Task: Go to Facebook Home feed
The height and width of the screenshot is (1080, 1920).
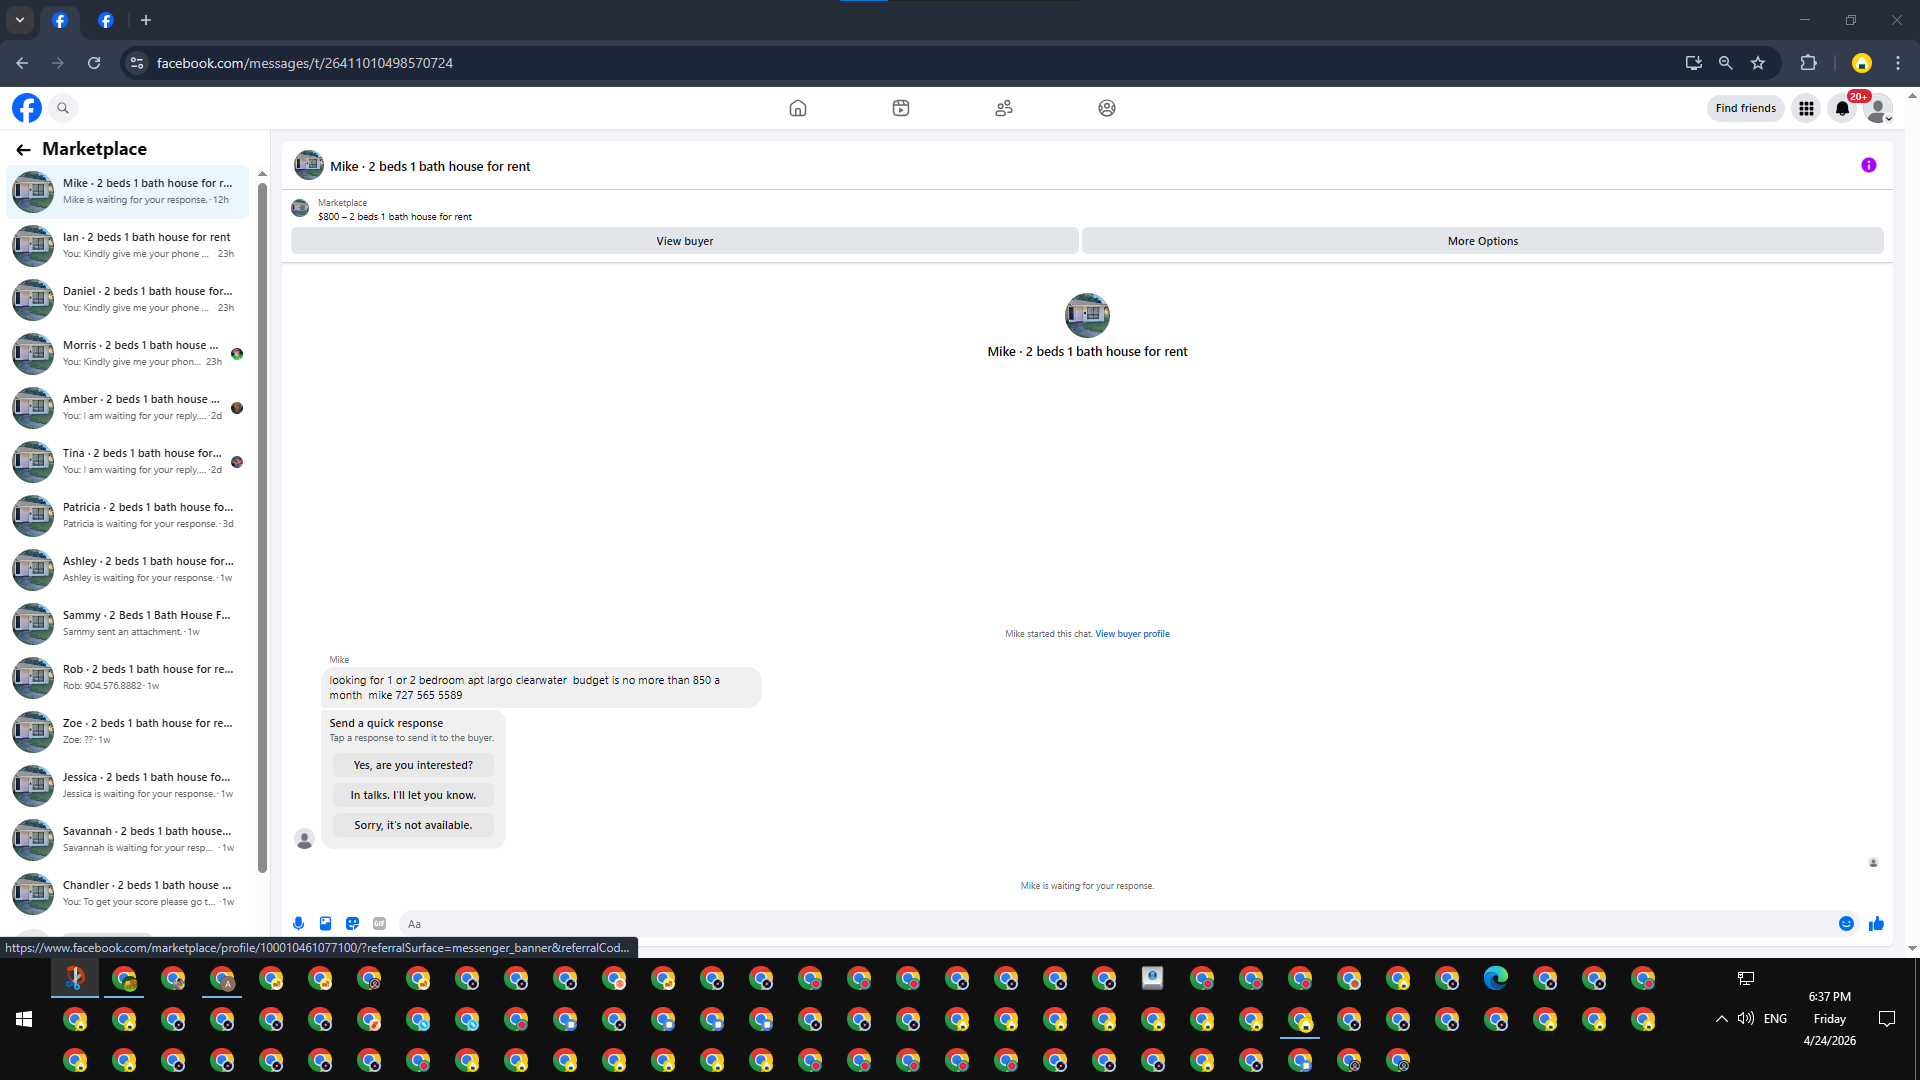Action: pyautogui.click(x=798, y=108)
